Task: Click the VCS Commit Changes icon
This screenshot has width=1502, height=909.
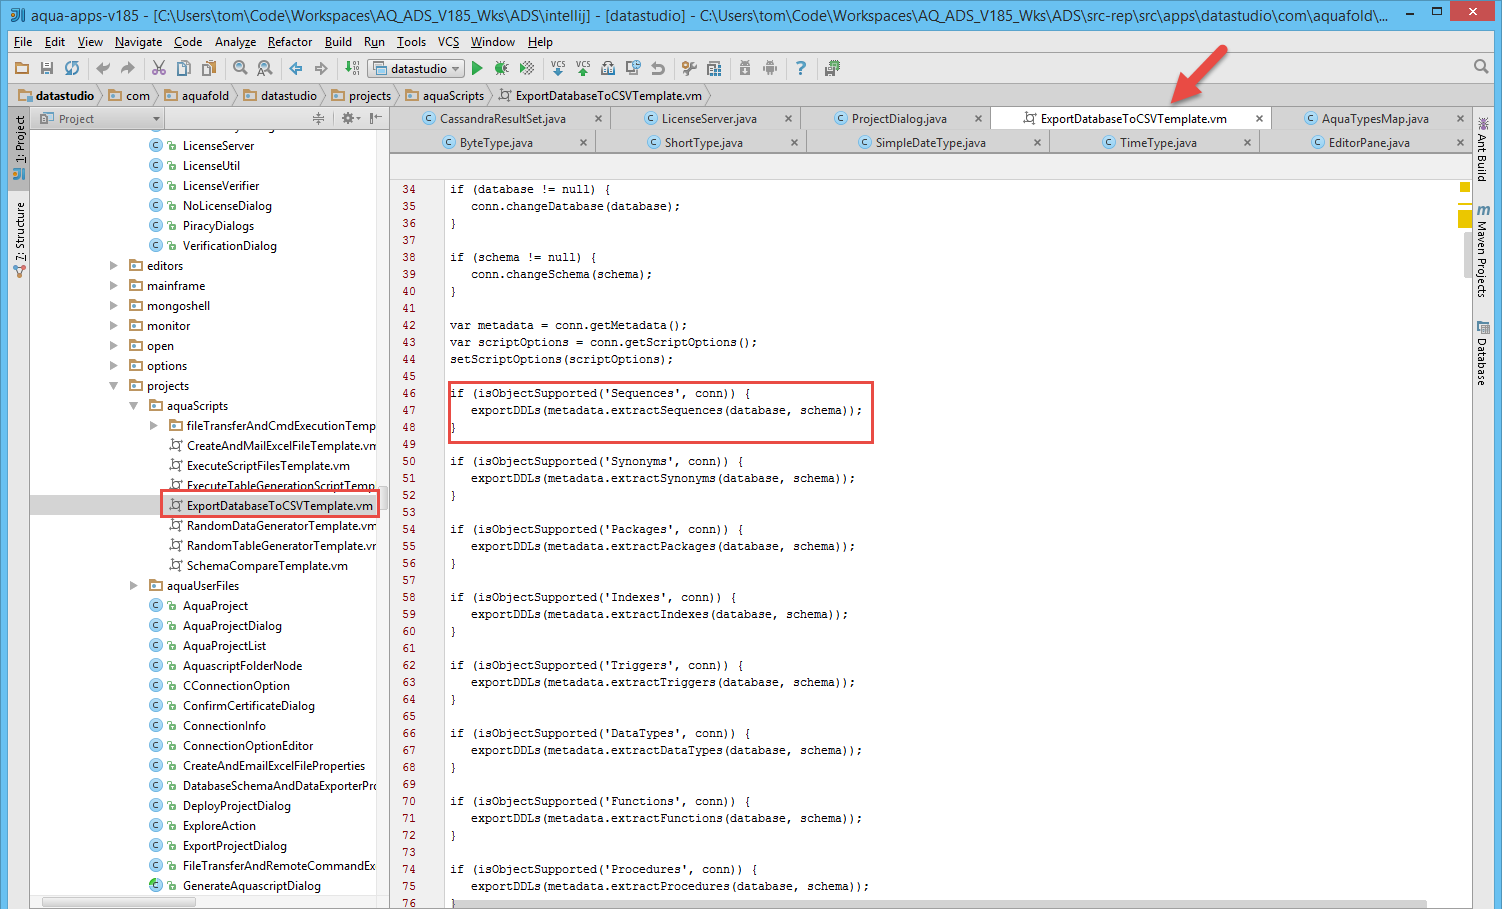Action: pyautogui.click(x=583, y=68)
